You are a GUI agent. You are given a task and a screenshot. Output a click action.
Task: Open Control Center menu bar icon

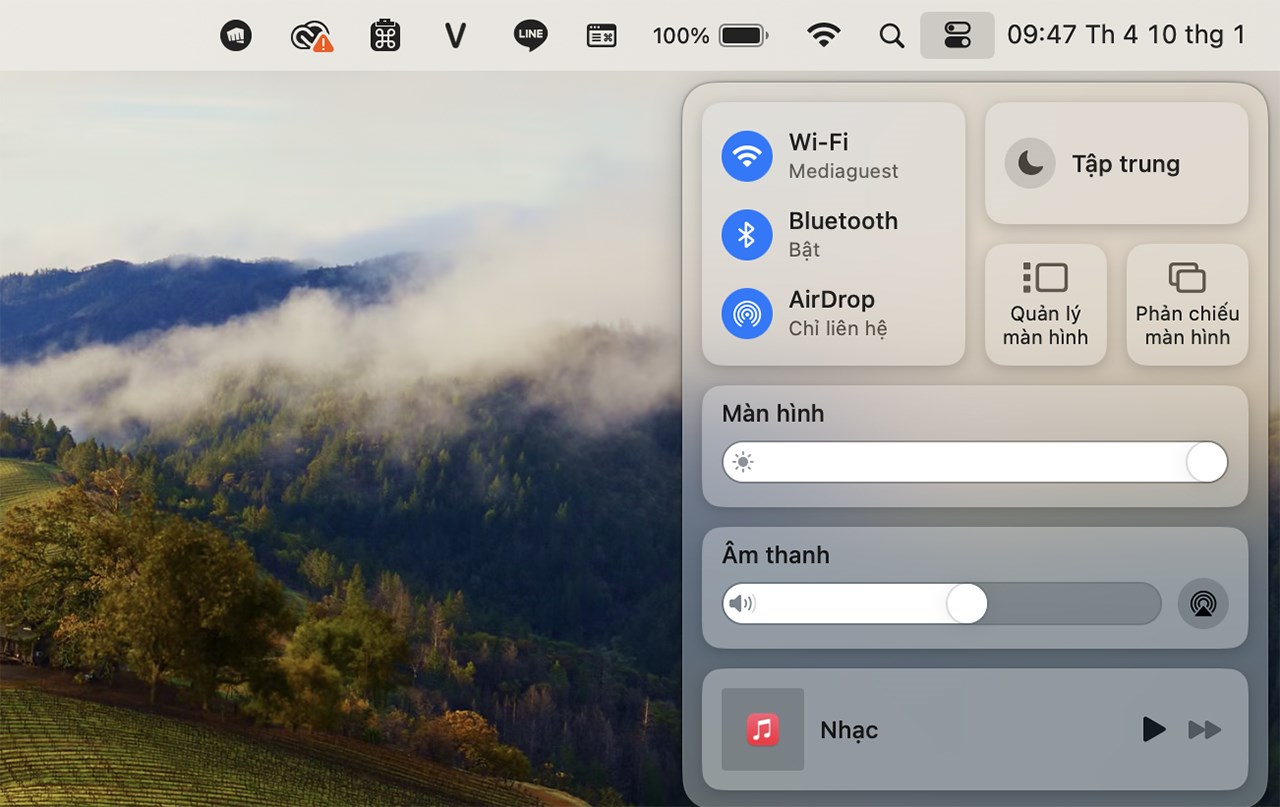point(957,36)
